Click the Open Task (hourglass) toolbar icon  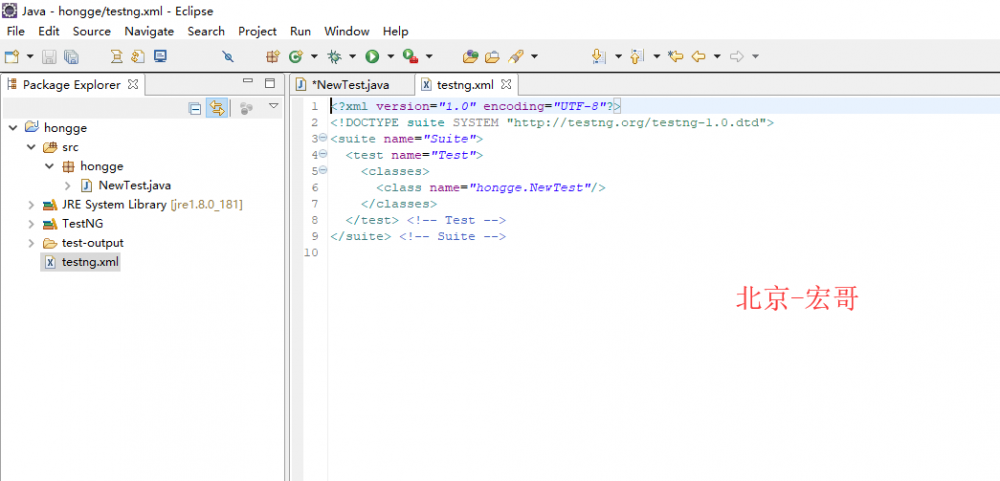(117, 57)
